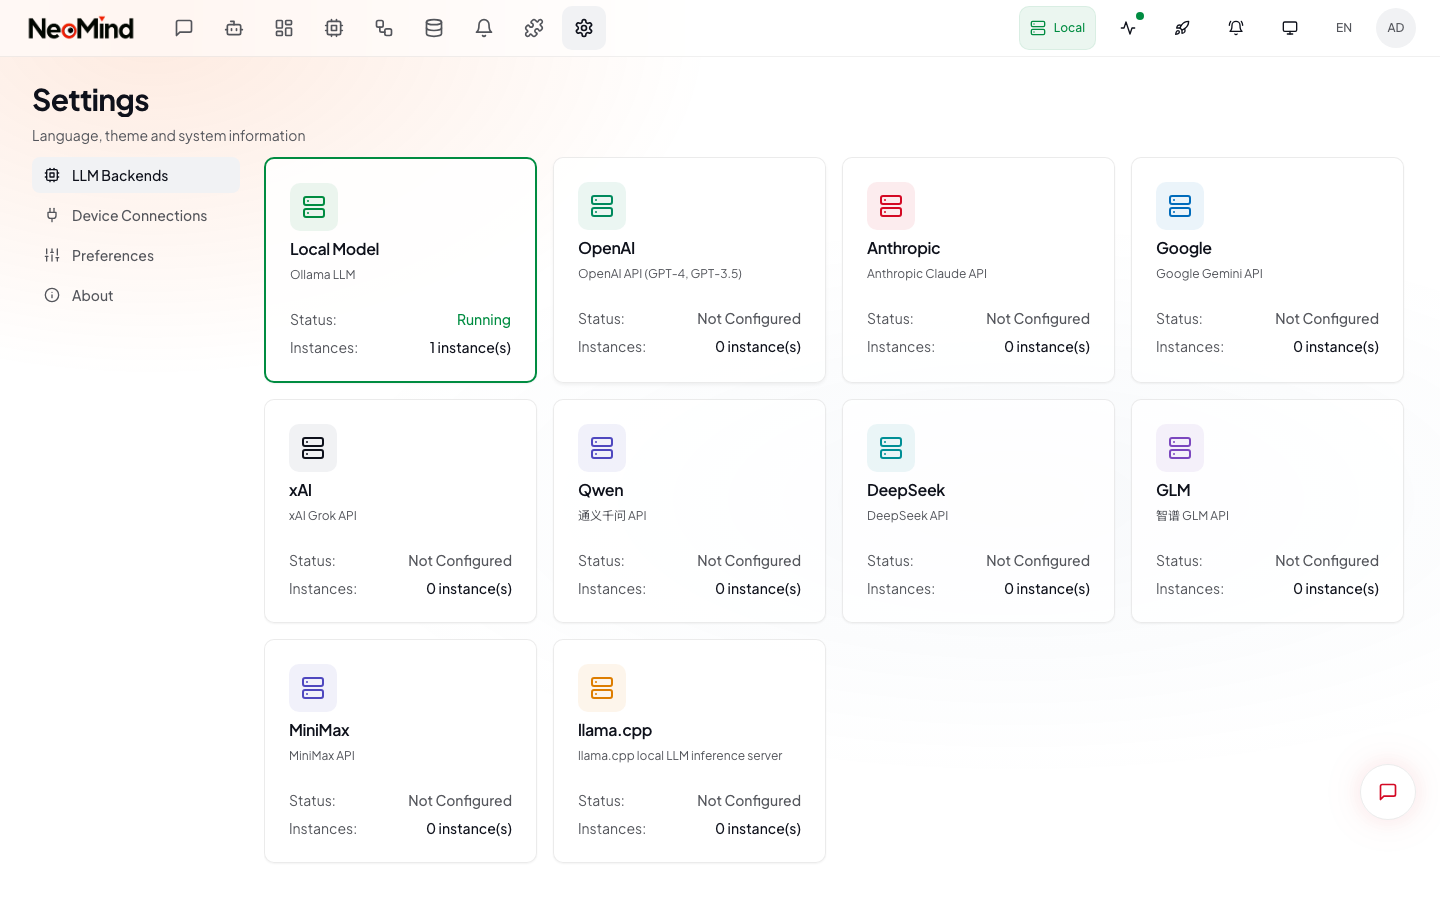Click '0 instance(s)' in Google card
The image size is (1440, 900).
pyautogui.click(x=1336, y=347)
